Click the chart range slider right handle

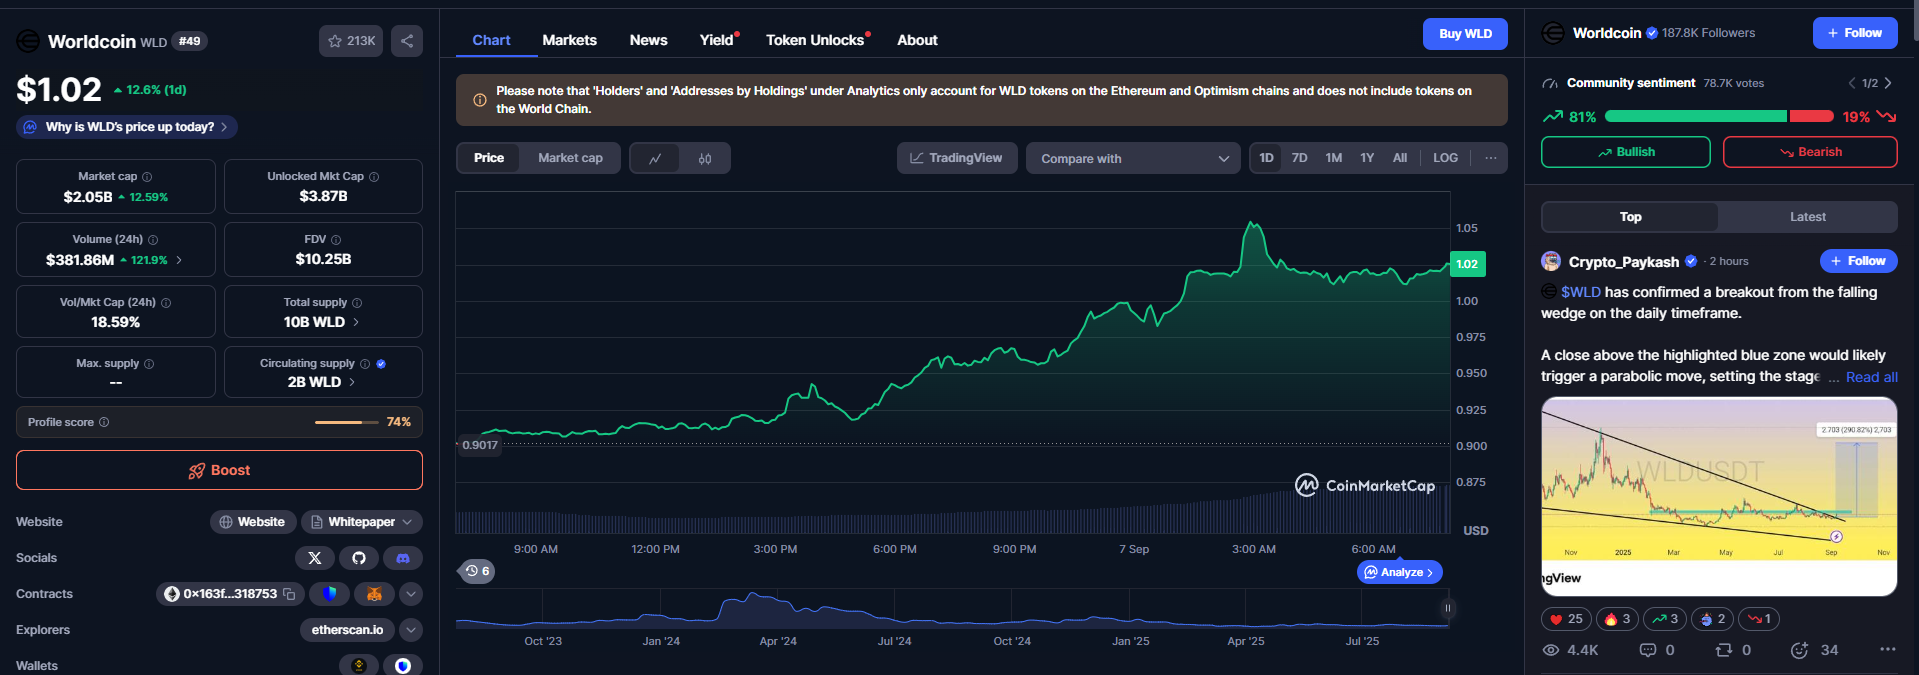click(1447, 608)
